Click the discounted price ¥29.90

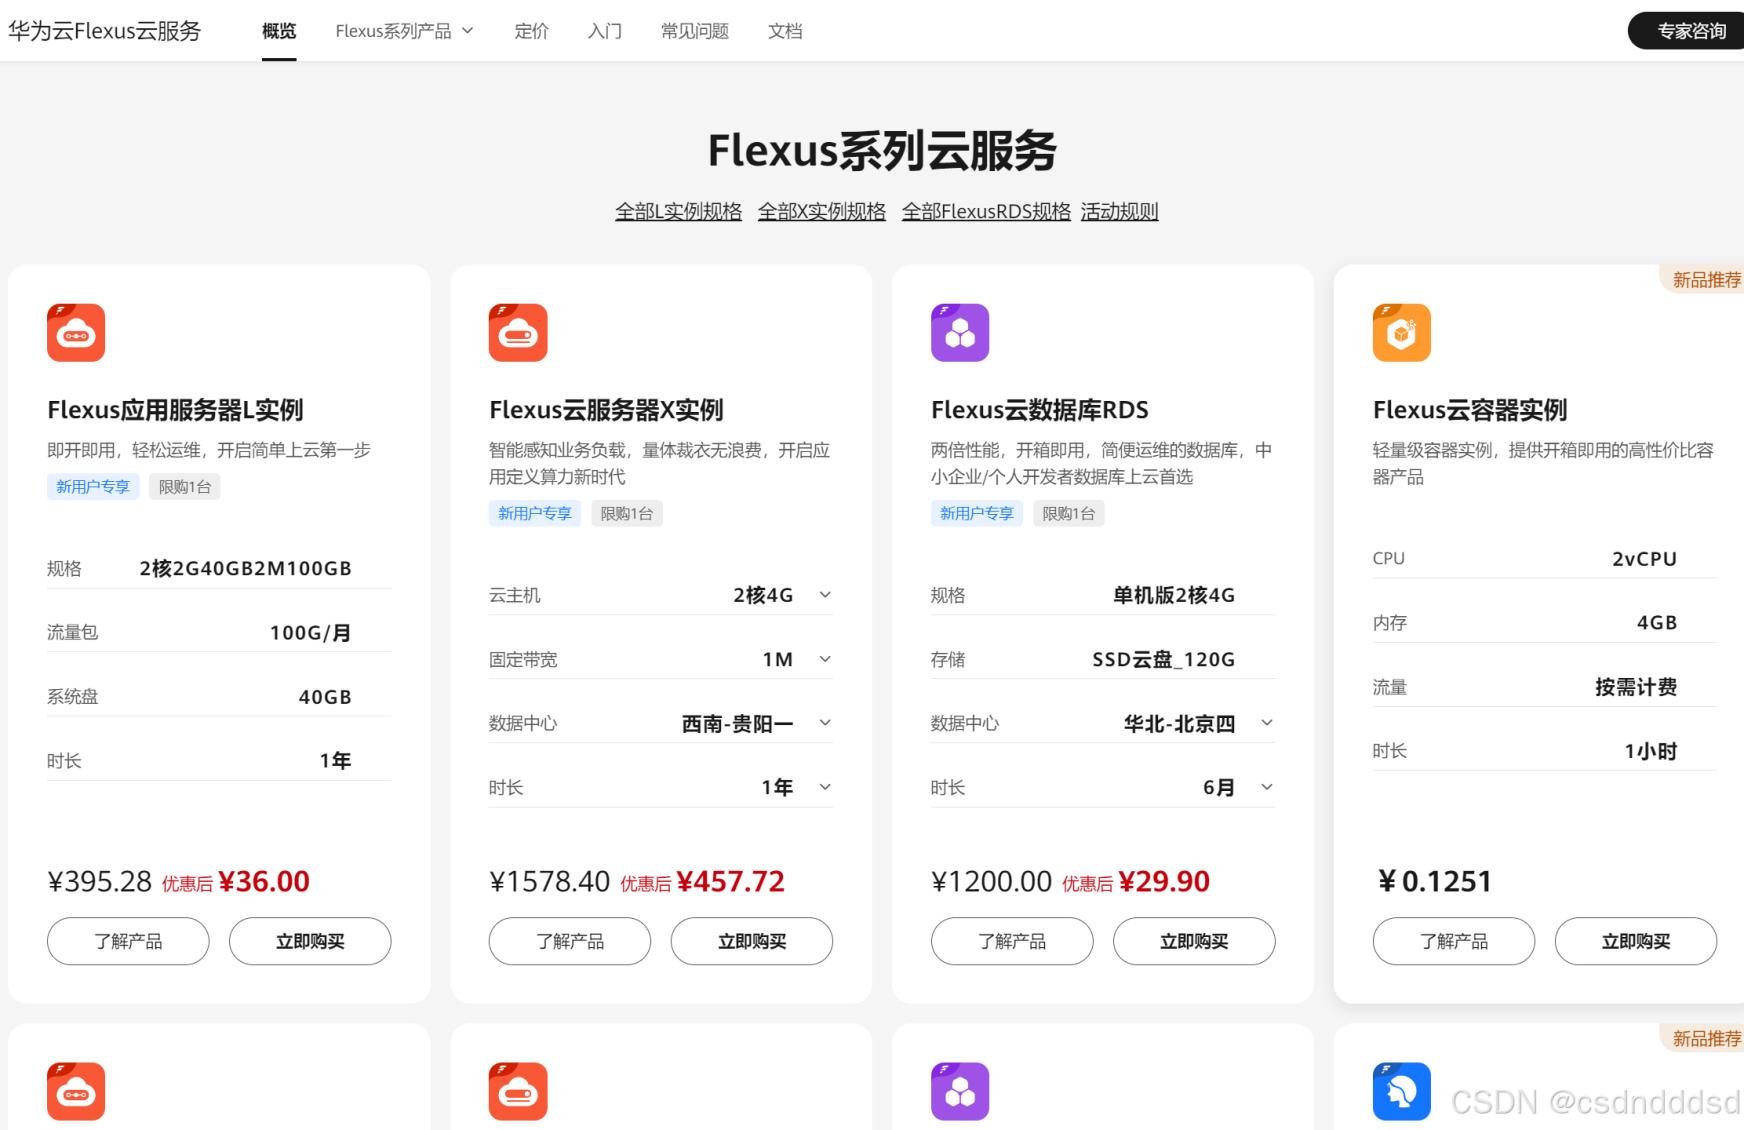(1164, 881)
